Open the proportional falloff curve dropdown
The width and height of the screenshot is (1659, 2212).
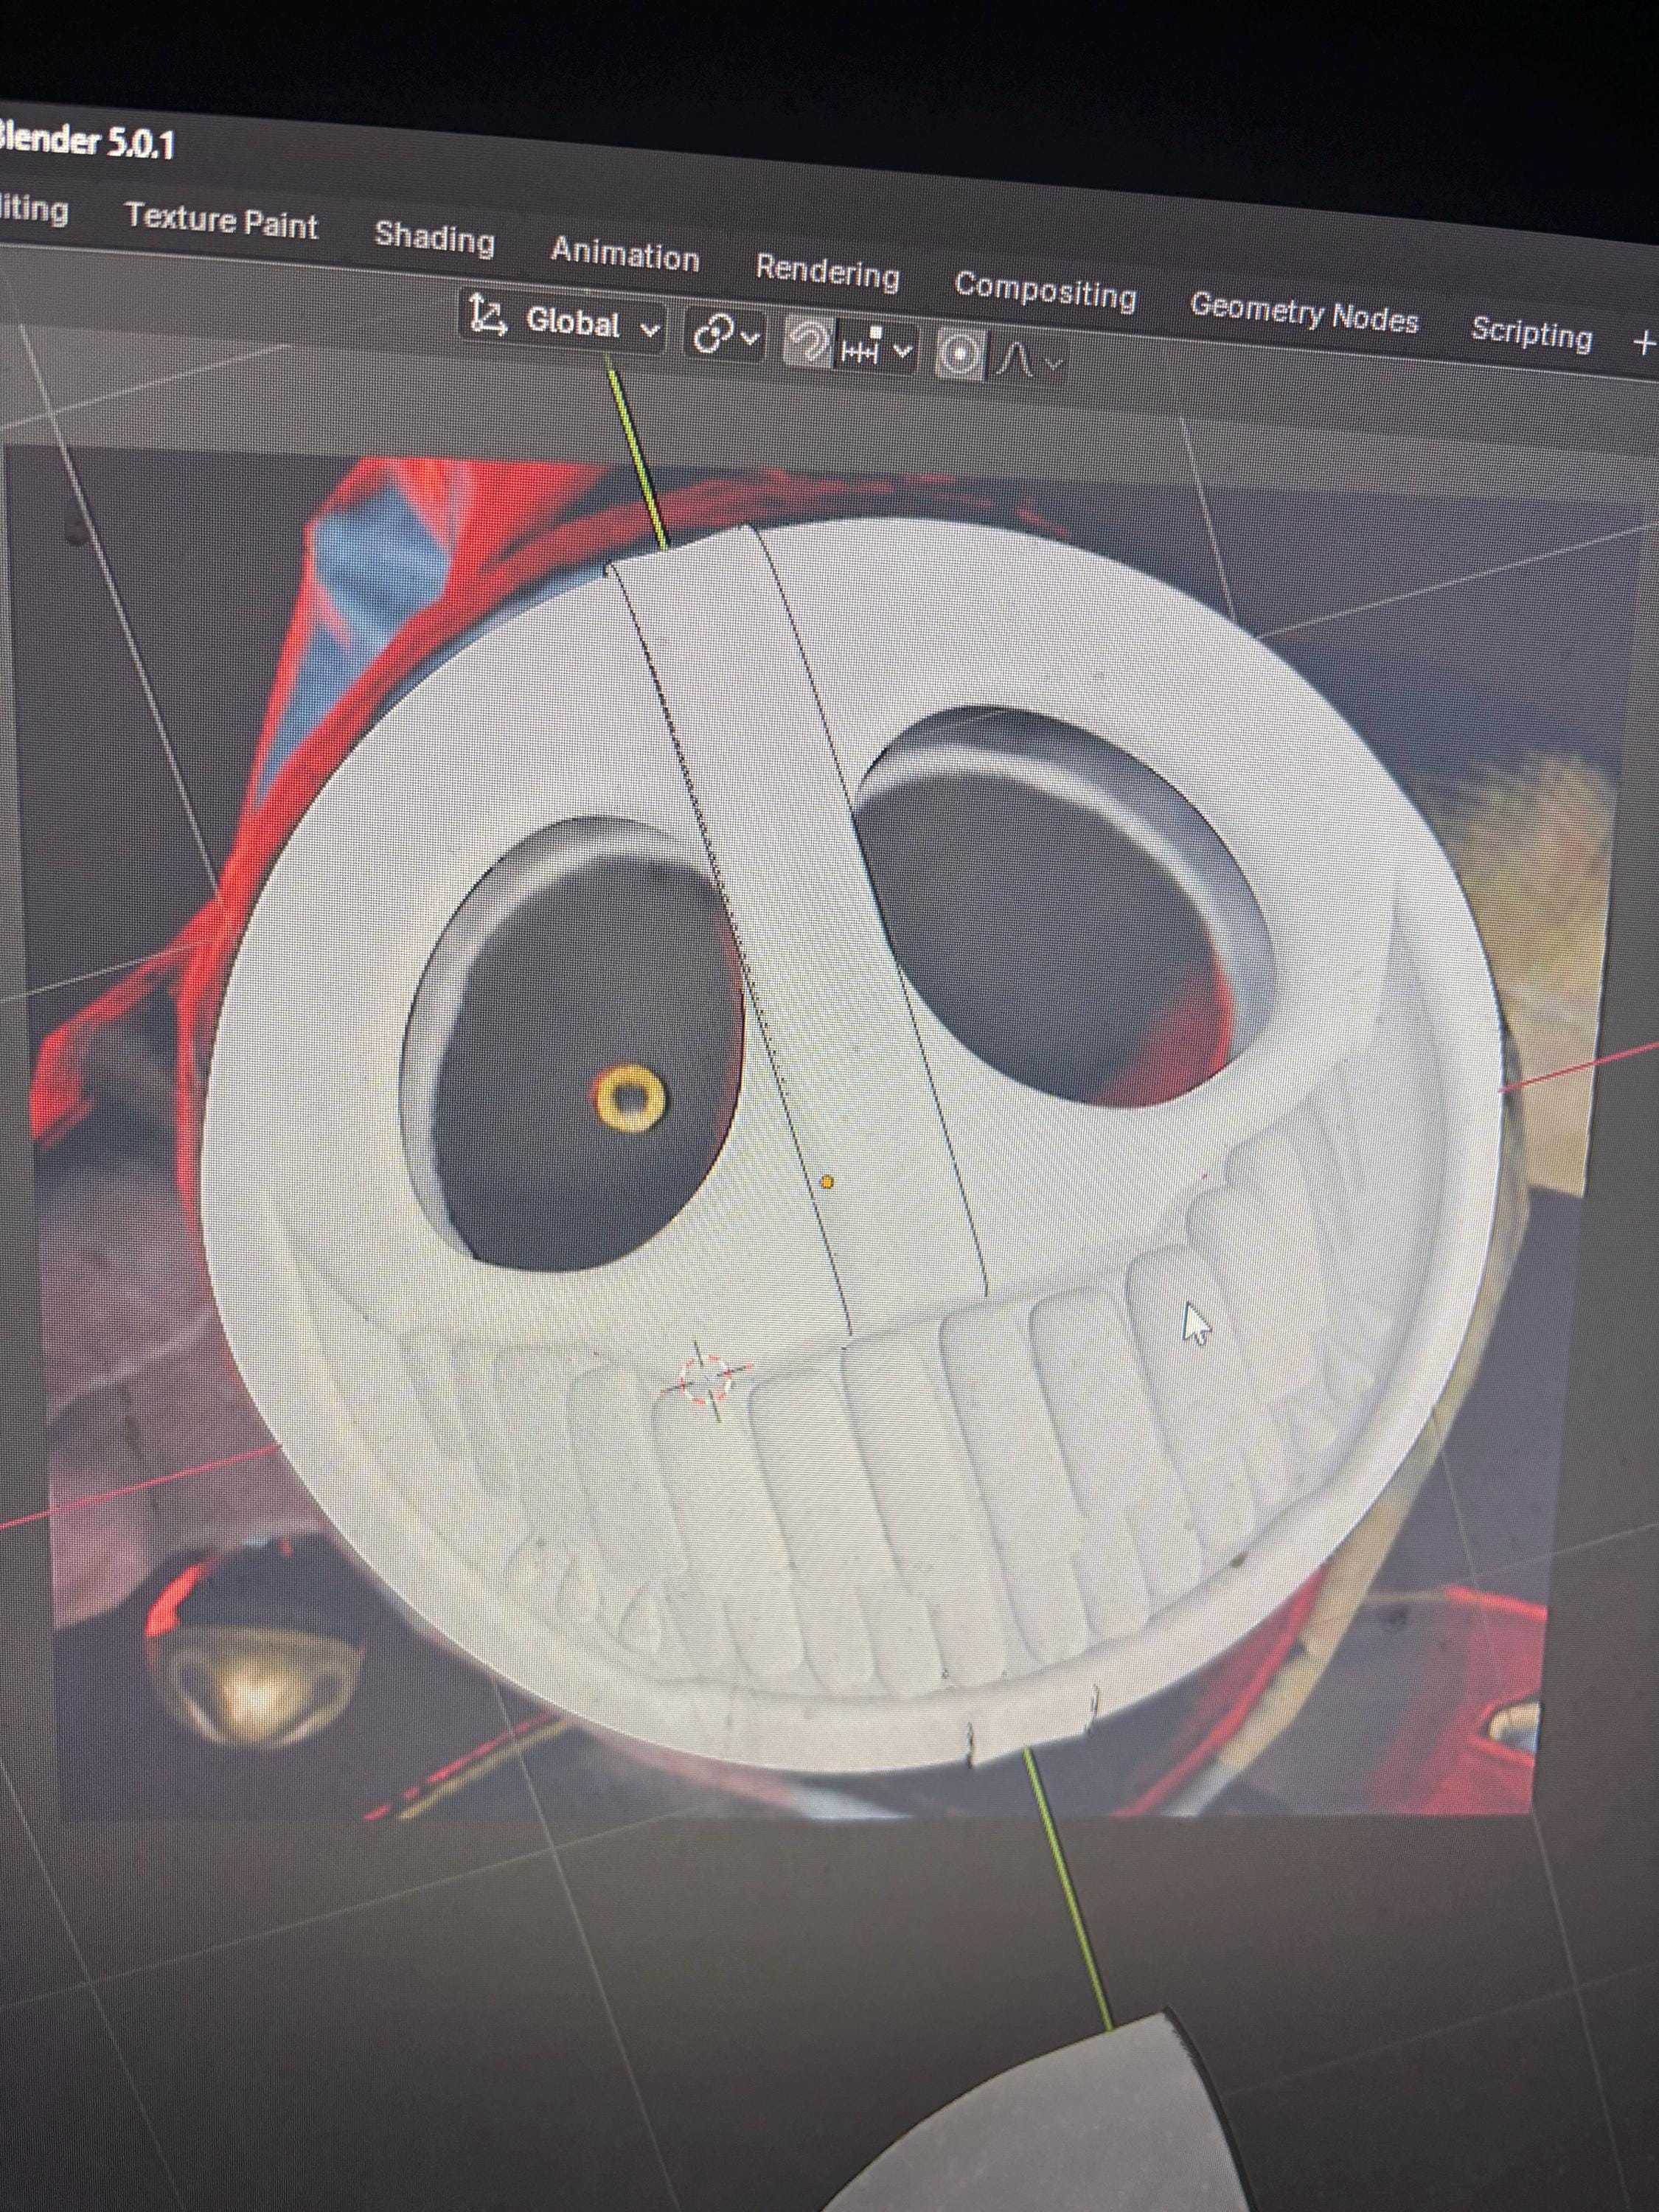point(1028,360)
